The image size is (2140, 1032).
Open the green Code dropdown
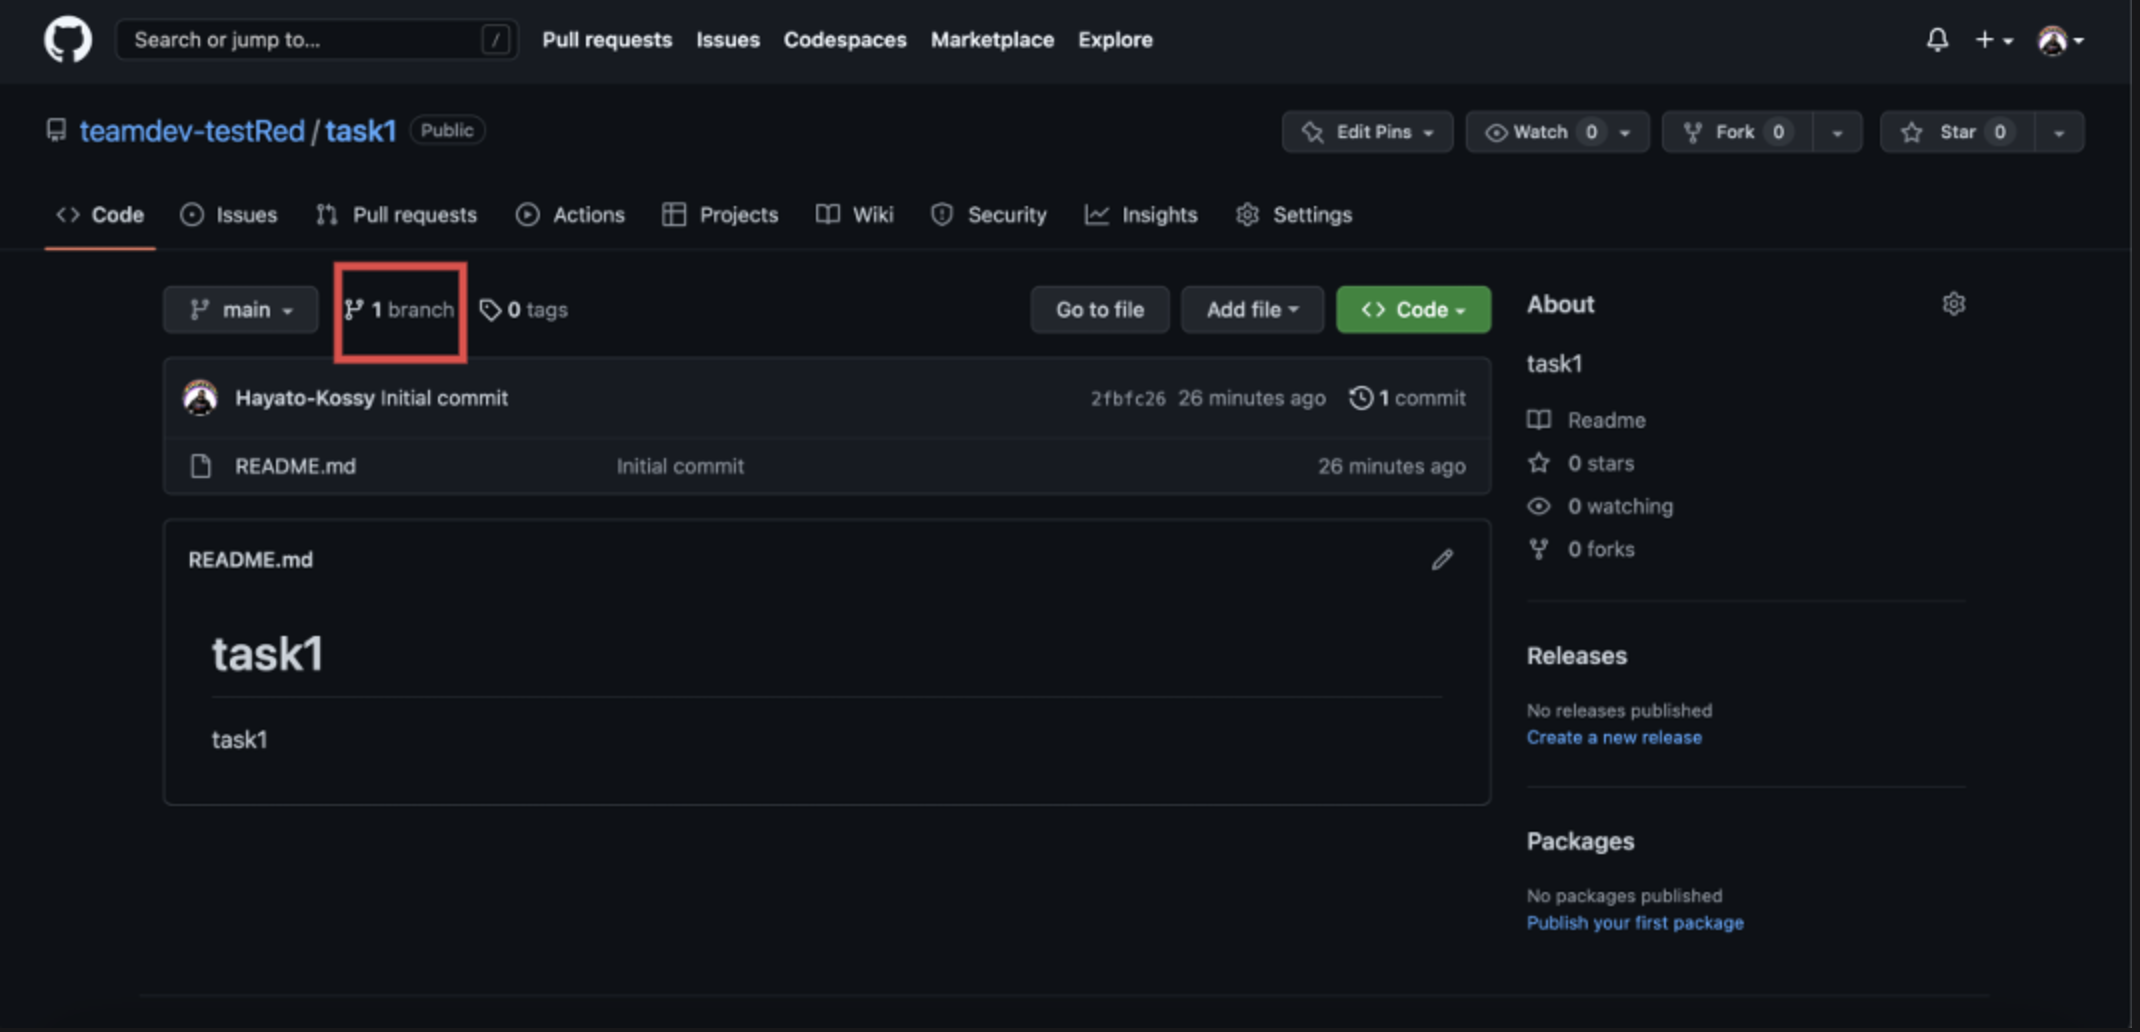point(1413,309)
